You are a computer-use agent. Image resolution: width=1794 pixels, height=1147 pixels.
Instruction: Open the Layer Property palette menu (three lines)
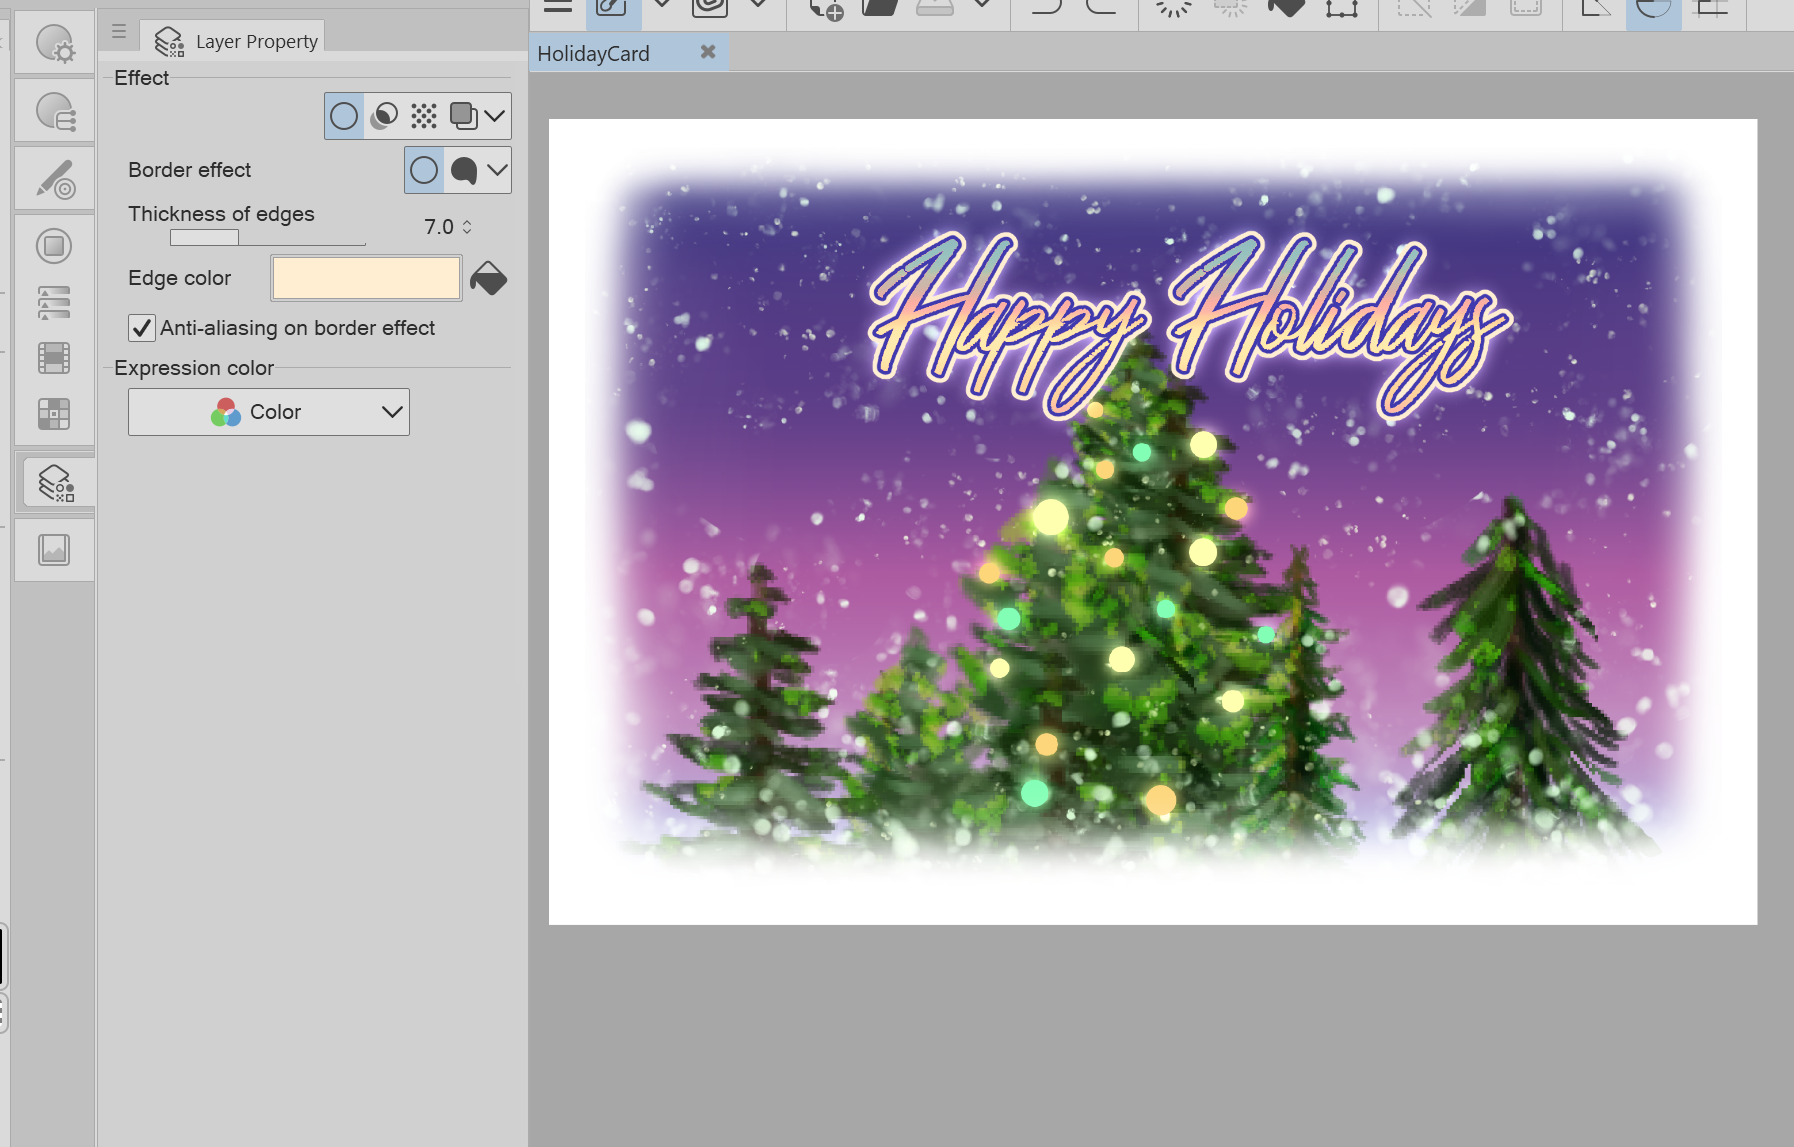[119, 32]
